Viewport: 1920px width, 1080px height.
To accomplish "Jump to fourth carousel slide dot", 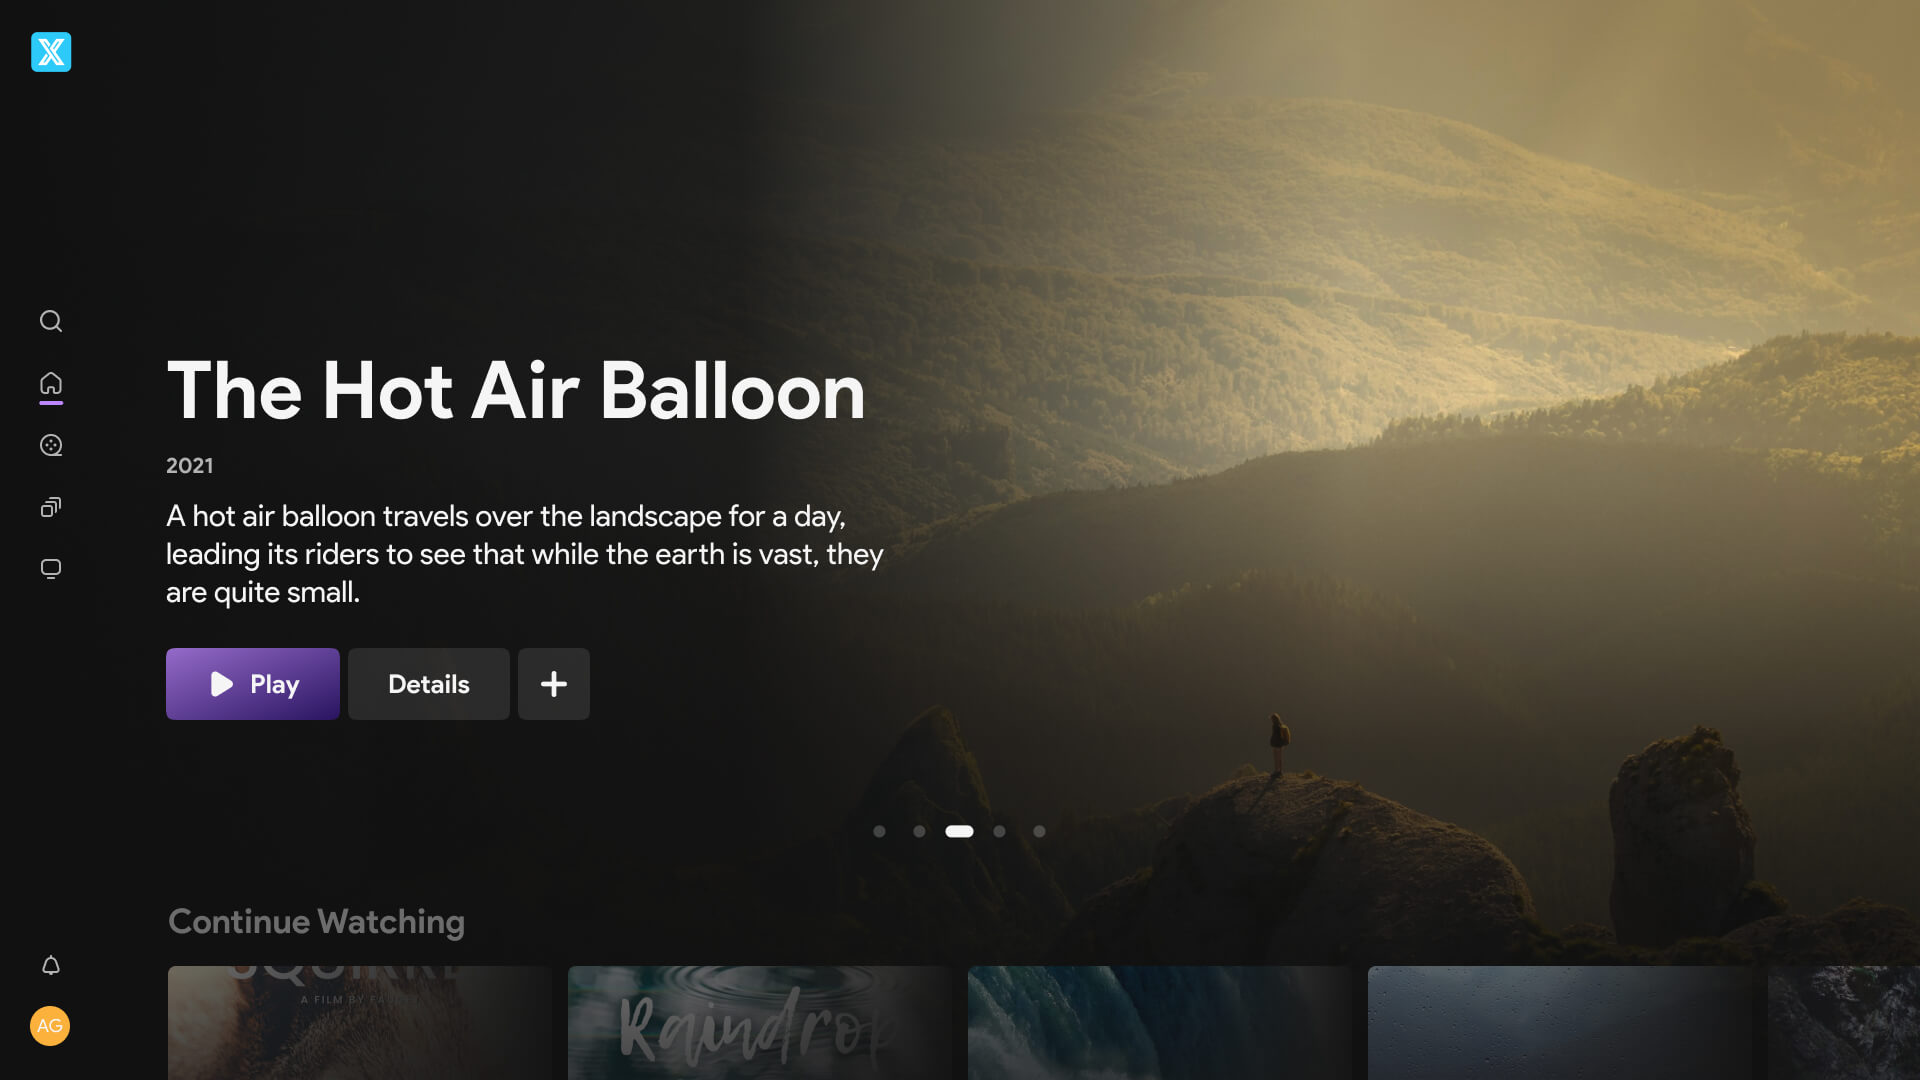I will click(999, 831).
